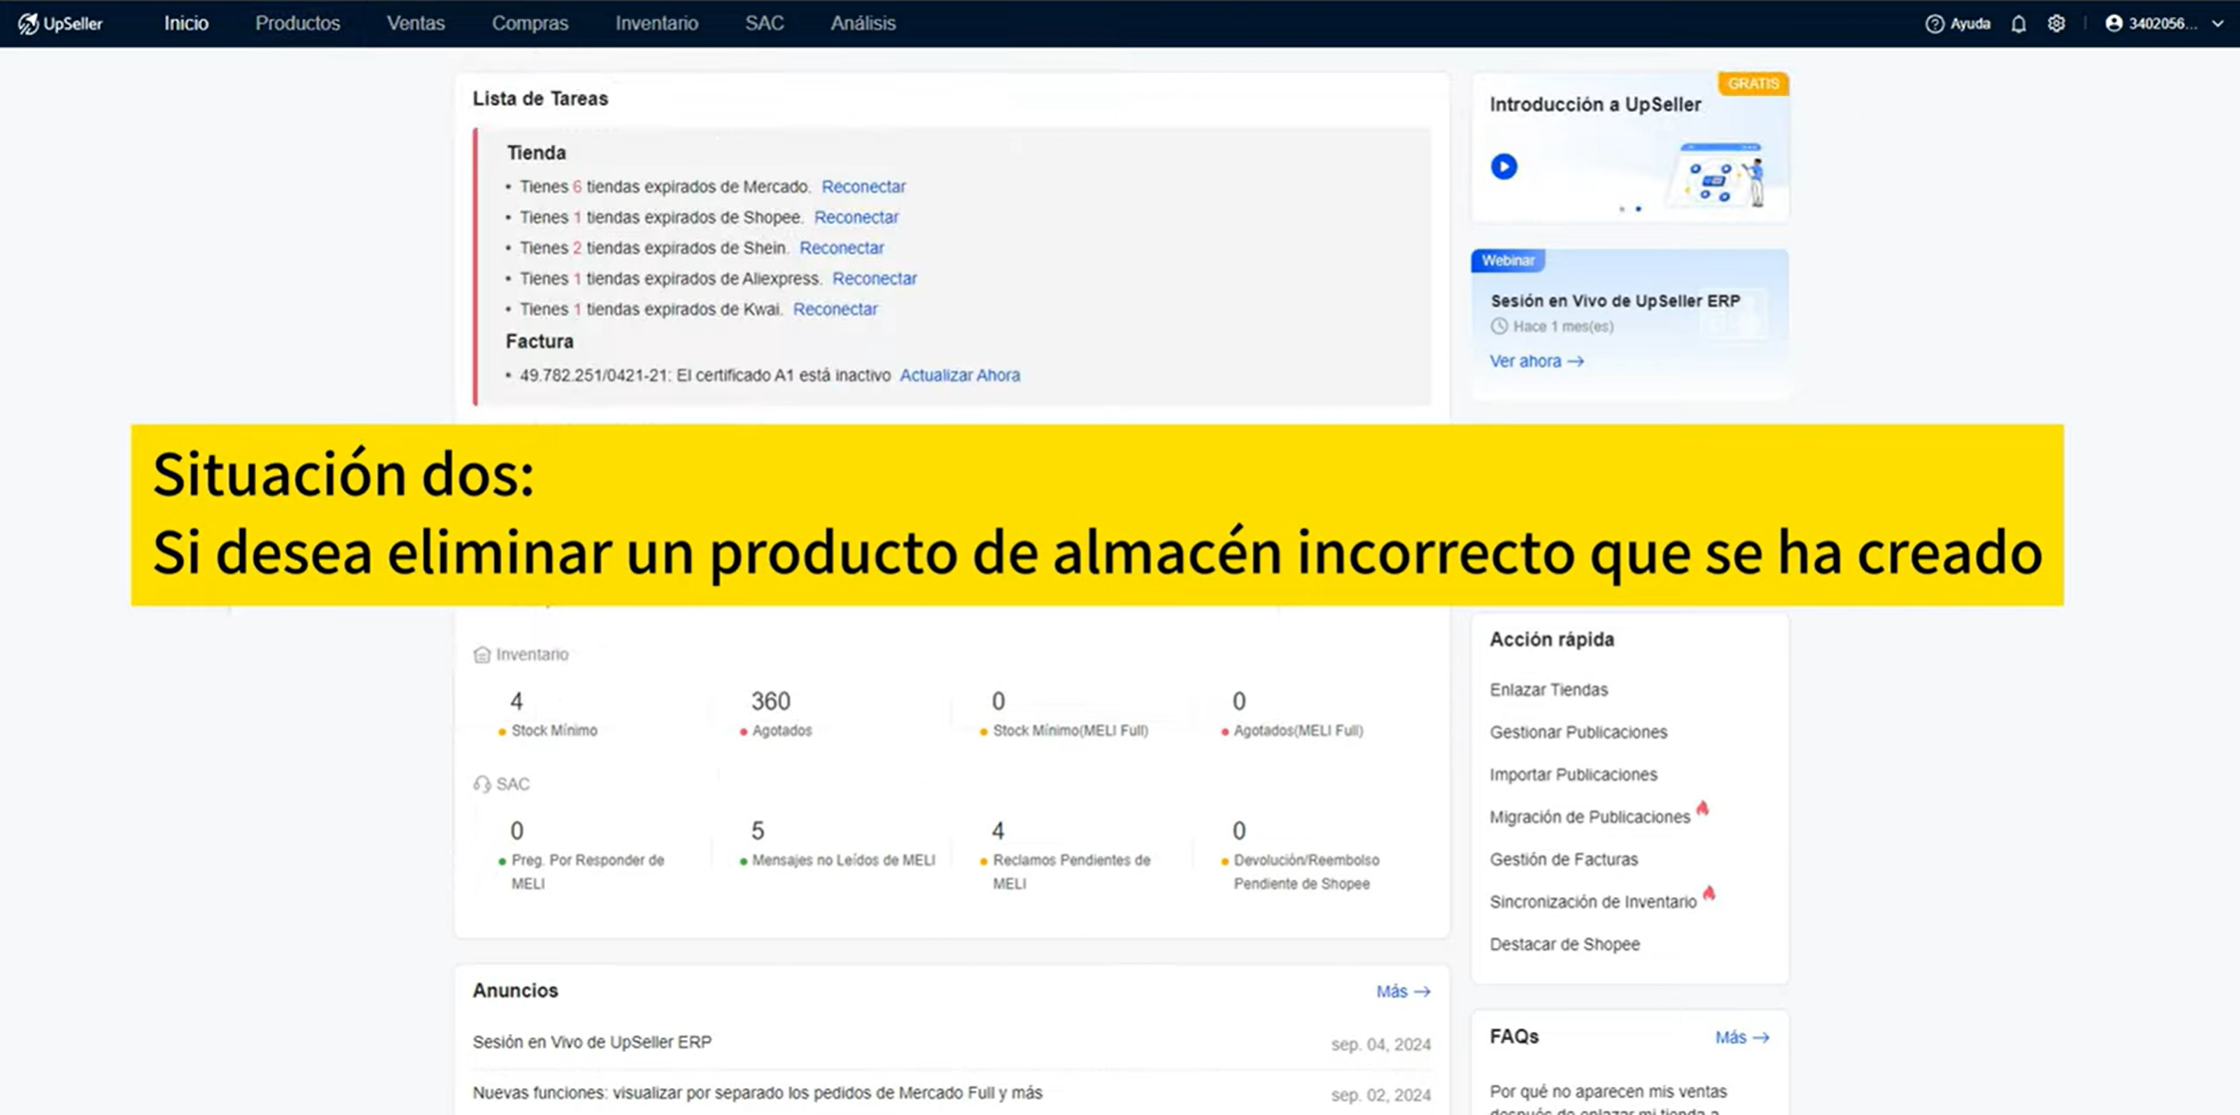Image resolution: width=2240 pixels, height=1115 pixels.
Task: Go to the Análisis menu
Action: (x=862, y=23)
